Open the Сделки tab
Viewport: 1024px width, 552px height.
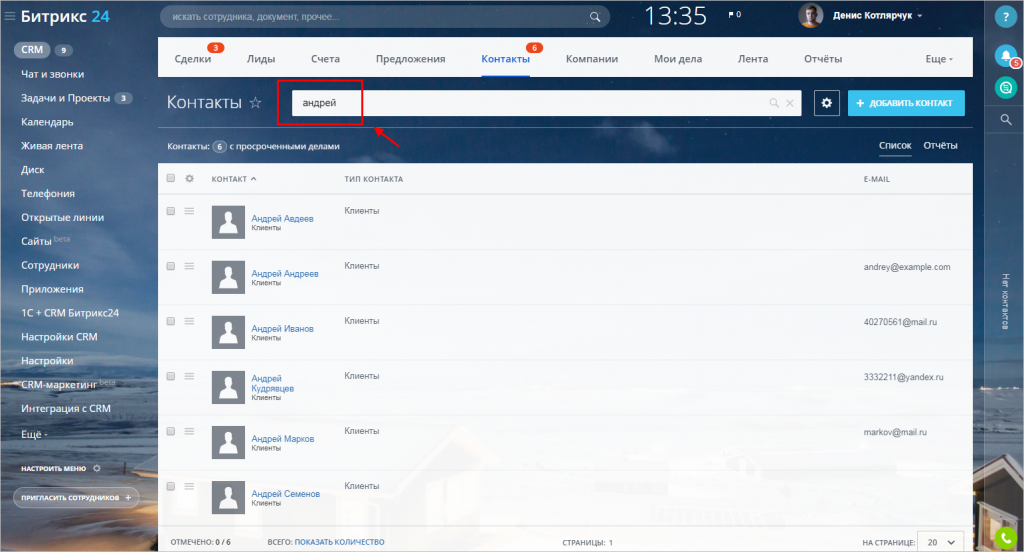pos(193,59)
